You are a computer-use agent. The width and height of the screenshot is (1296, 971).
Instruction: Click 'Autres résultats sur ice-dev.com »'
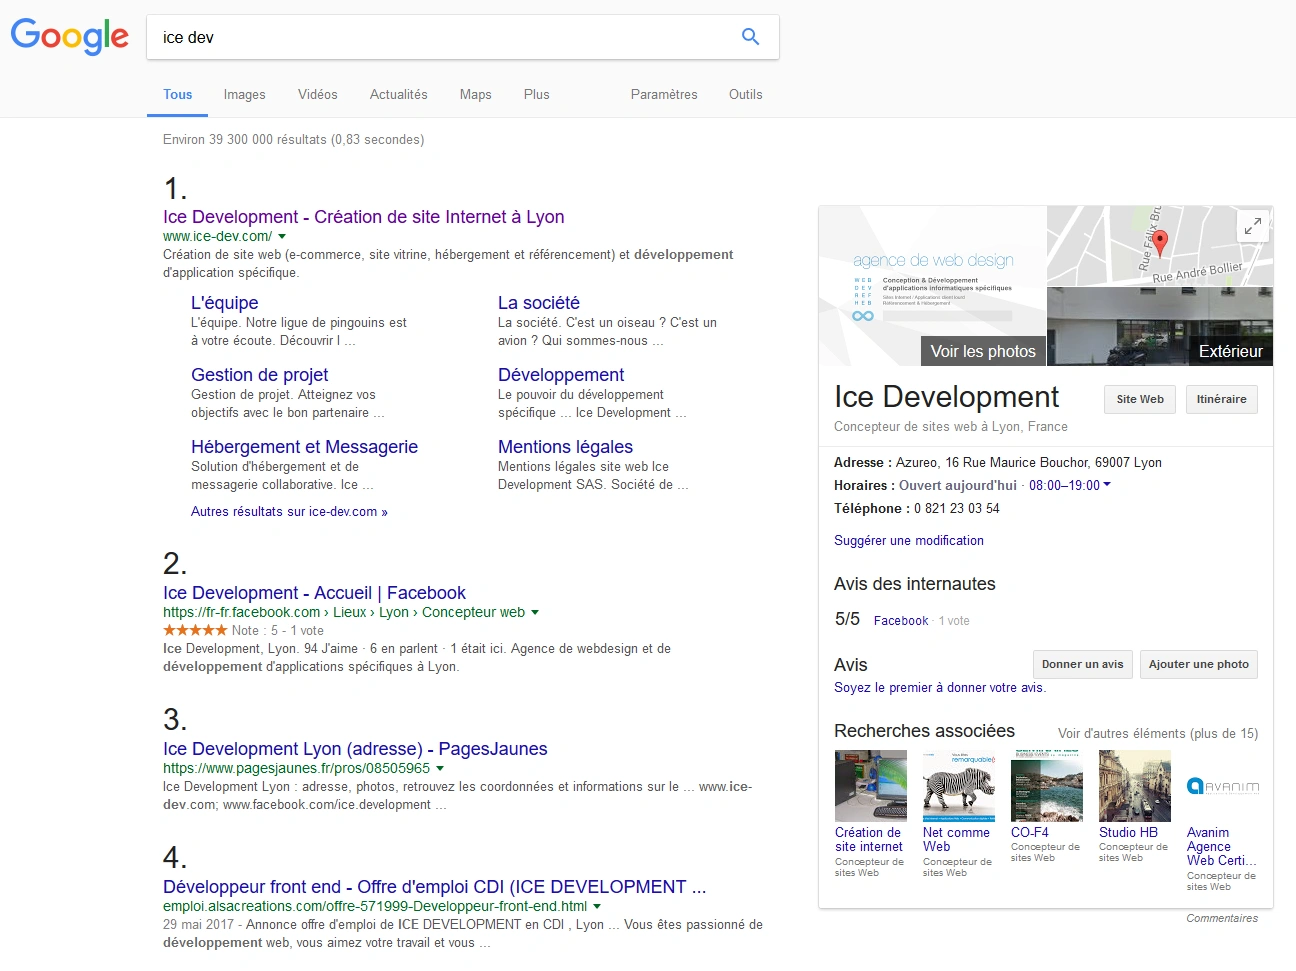coord(289,512)
